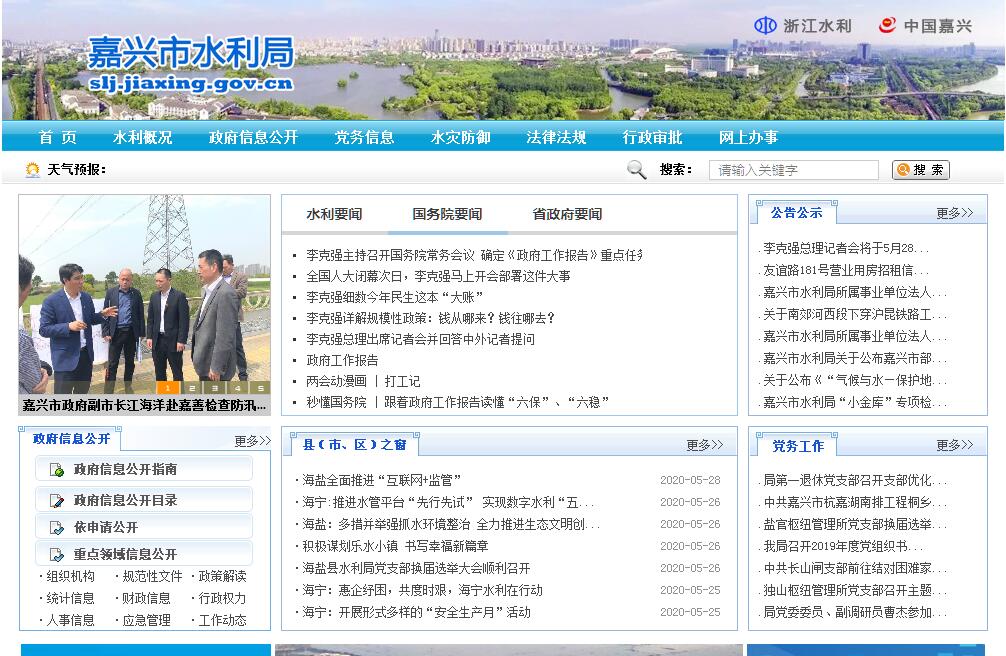Click the magnifying glass icon beside 搜索
The width and height of the screenshot is (1006, 656).
pos(637,170)
